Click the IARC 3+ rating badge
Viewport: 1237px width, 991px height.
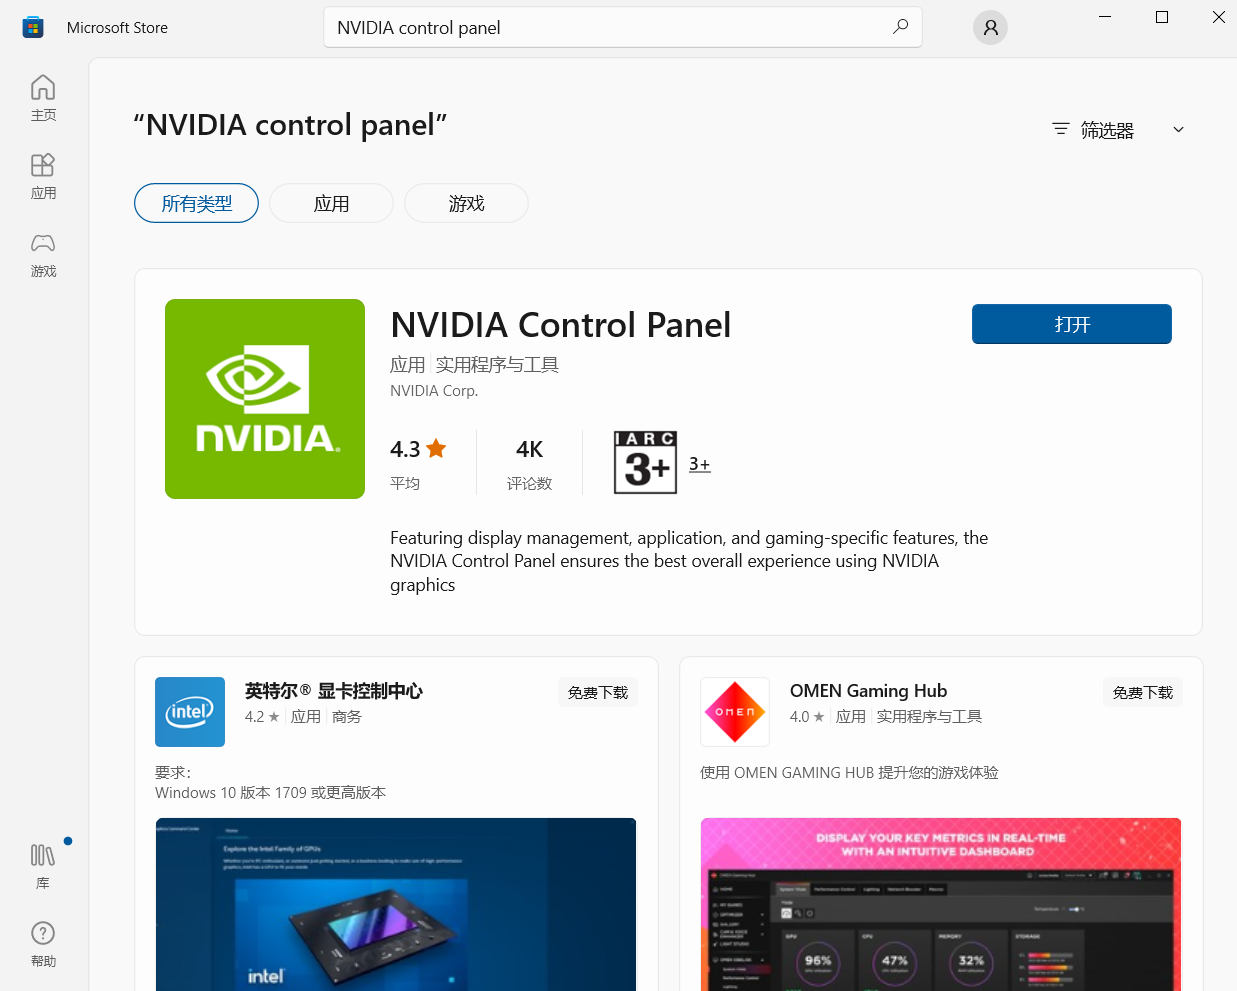[645, 462]
